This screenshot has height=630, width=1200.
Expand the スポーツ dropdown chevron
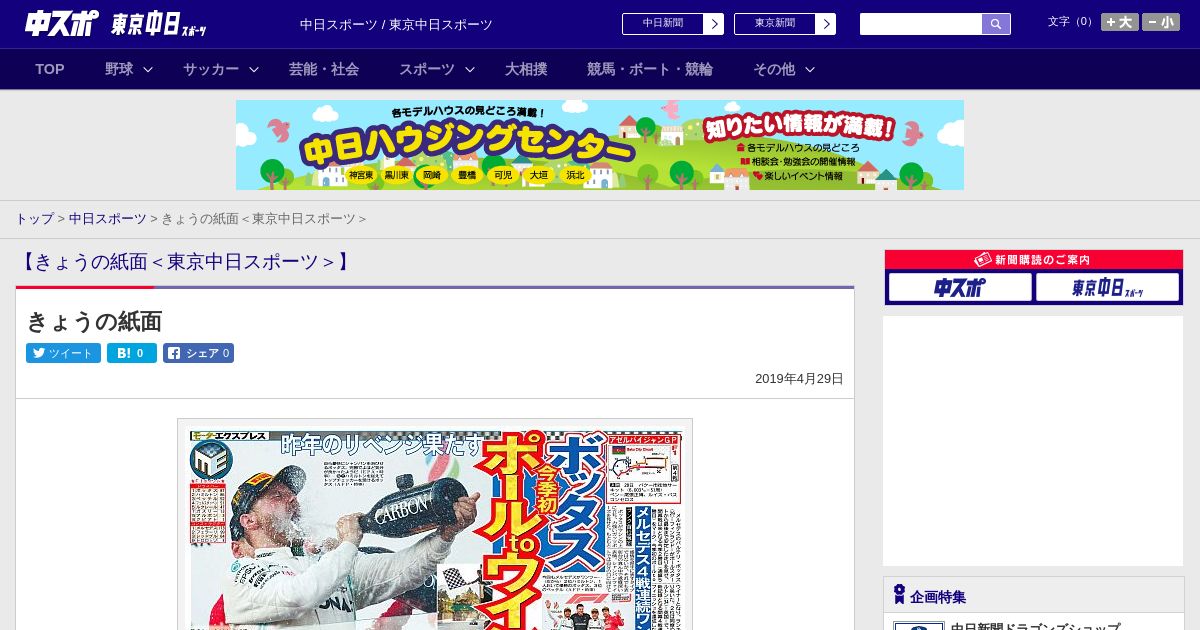tap(470, 69)
